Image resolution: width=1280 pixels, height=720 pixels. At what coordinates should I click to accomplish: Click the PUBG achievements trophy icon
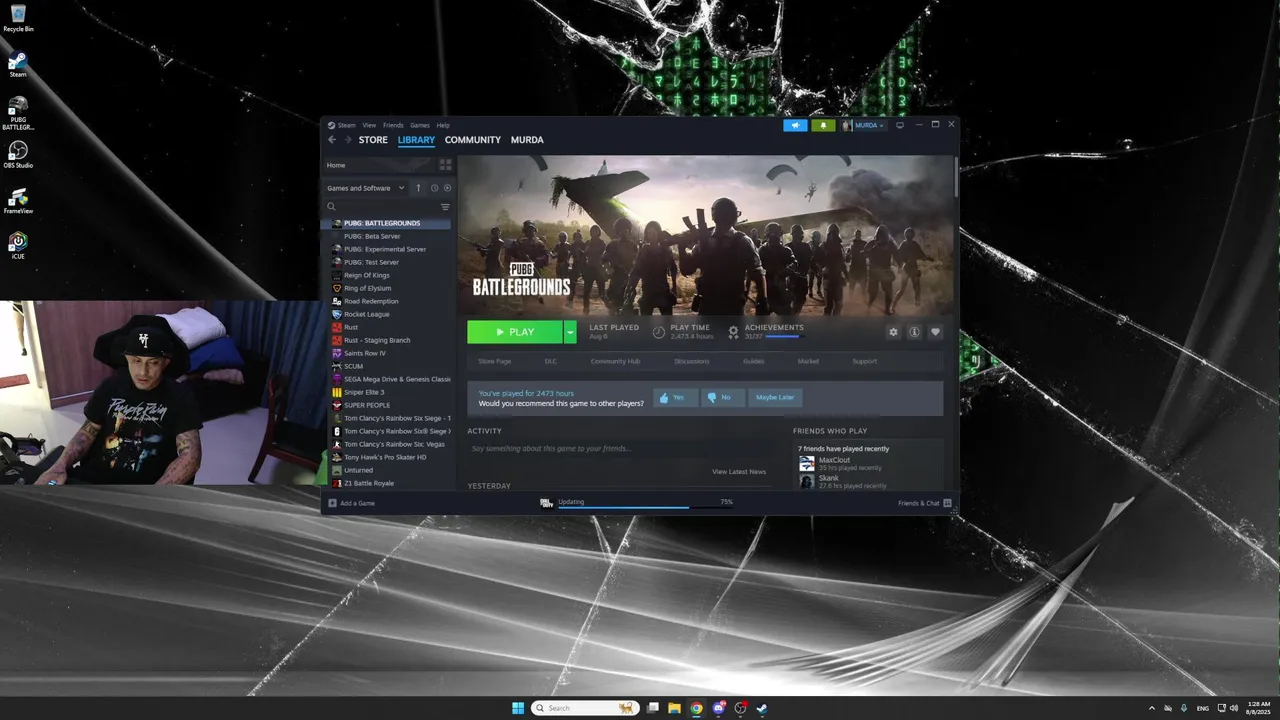733,332
